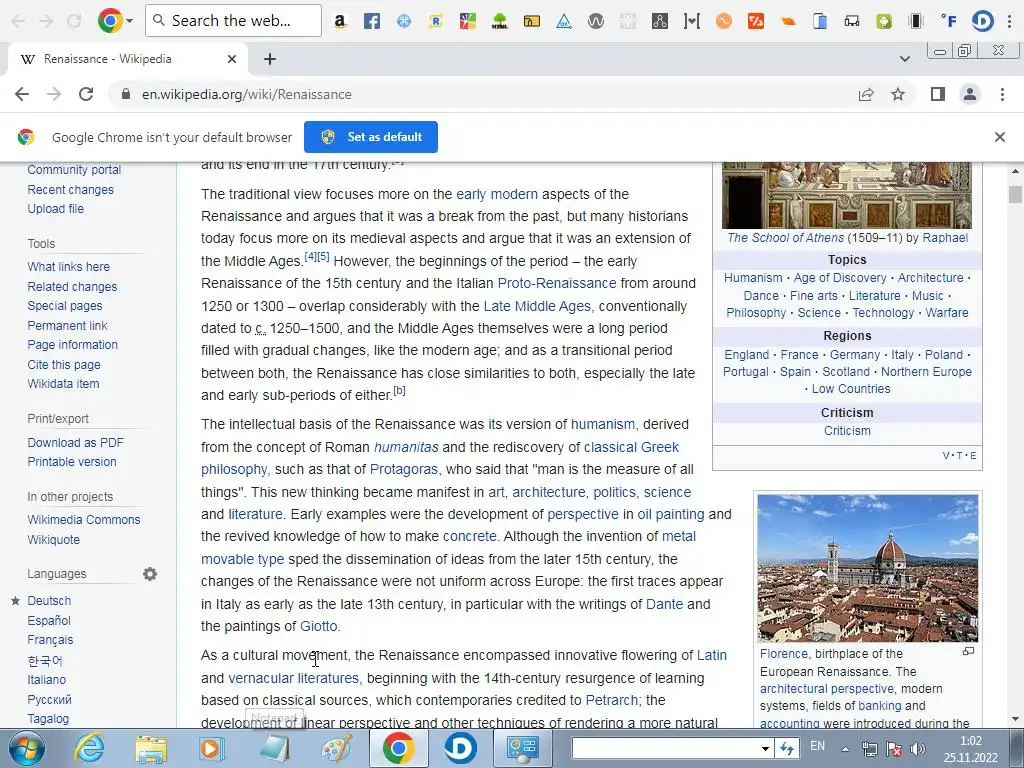Open the browser side panel

pos(938,94)
